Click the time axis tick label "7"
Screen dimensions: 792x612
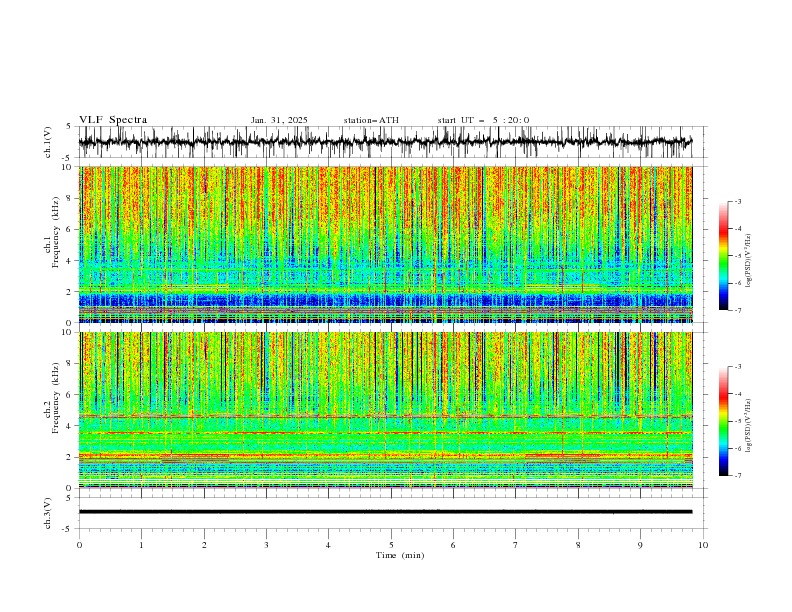pyautogui.click(x=516, y=545)
